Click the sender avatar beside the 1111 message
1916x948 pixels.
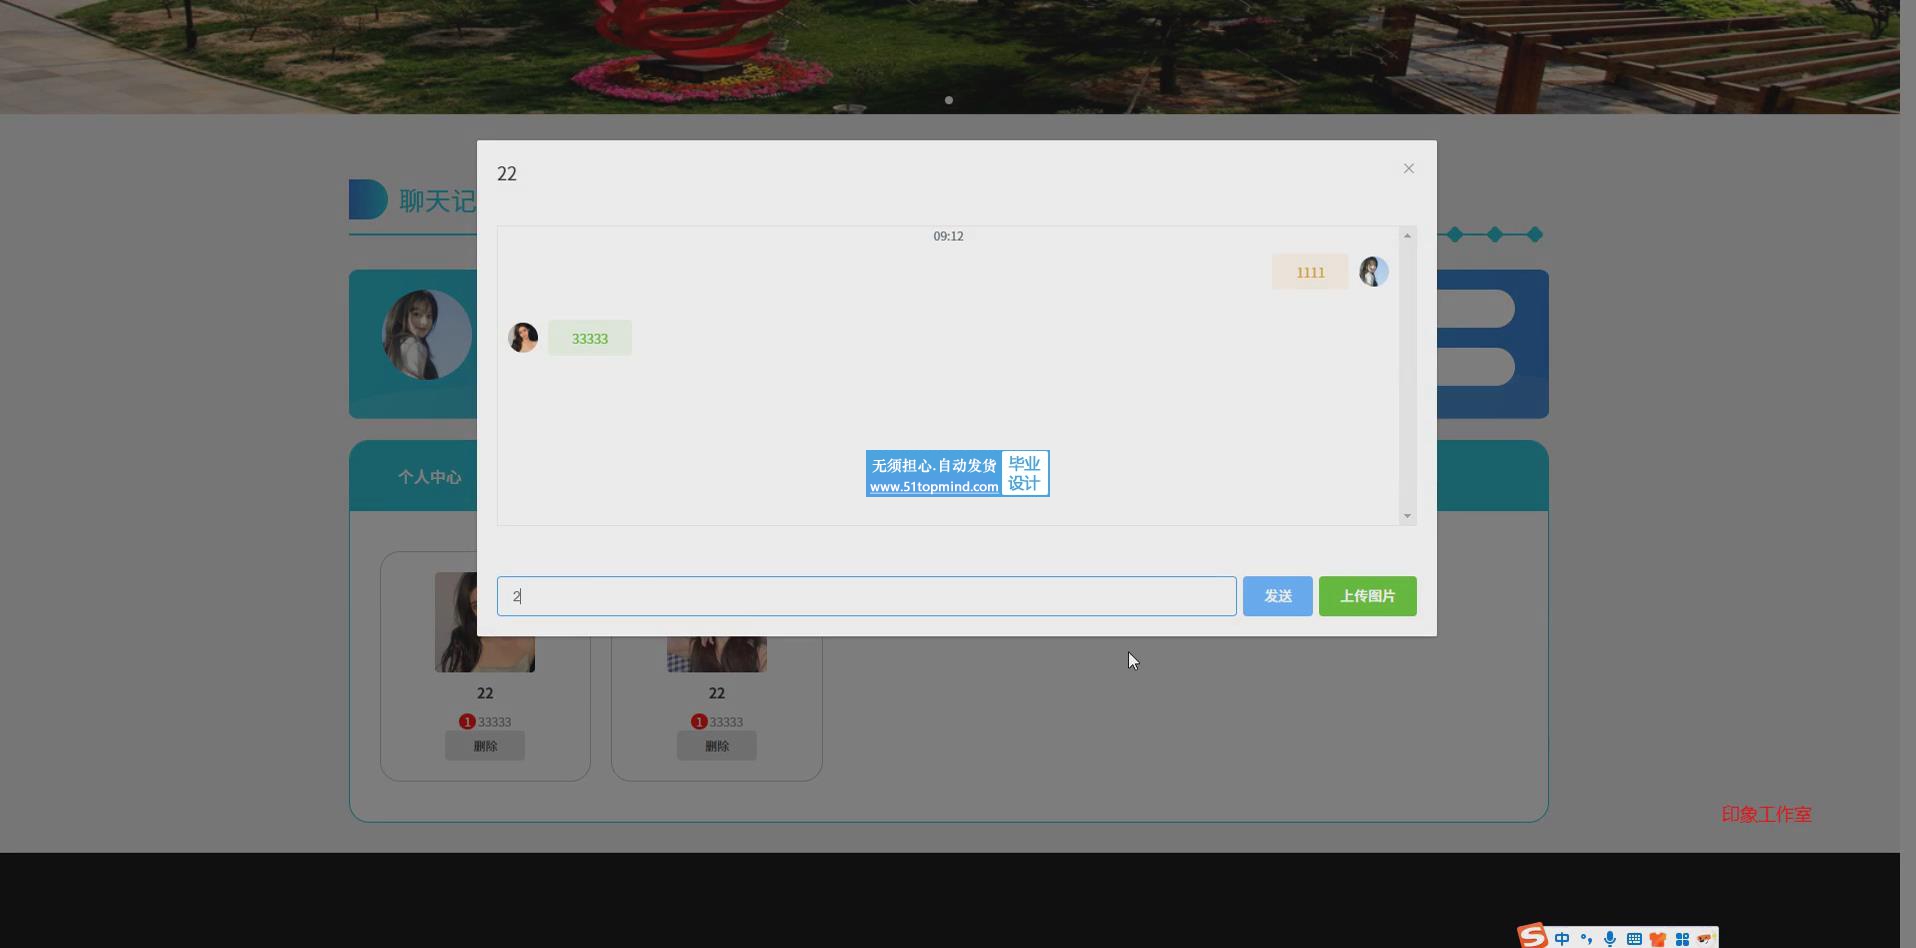pyautogui.click(x=1373, y=272)
